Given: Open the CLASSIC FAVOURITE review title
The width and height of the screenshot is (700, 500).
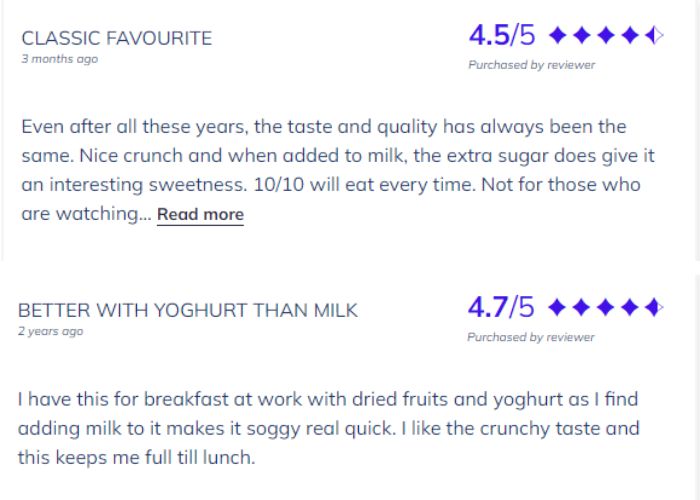Looking at the screenshot, I should click(116, 38).
